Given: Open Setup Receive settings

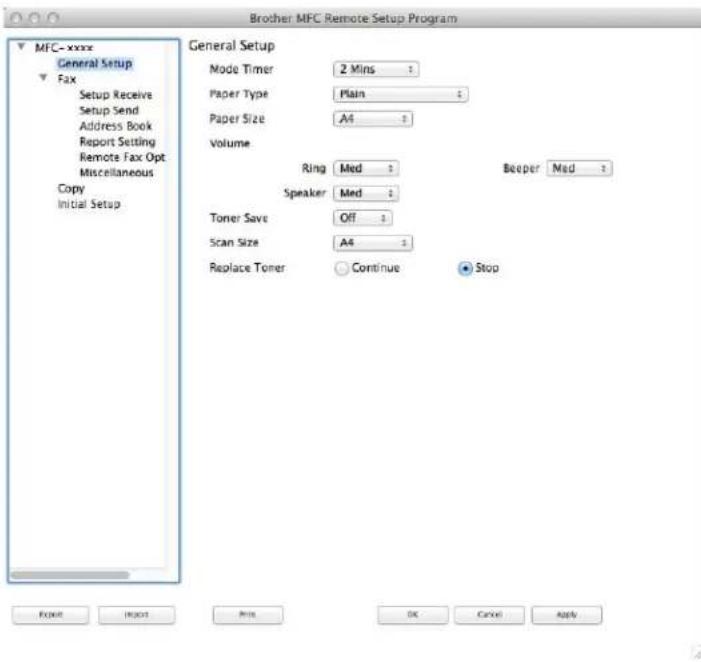Looking at the screenshot, I should coord(116,95).
